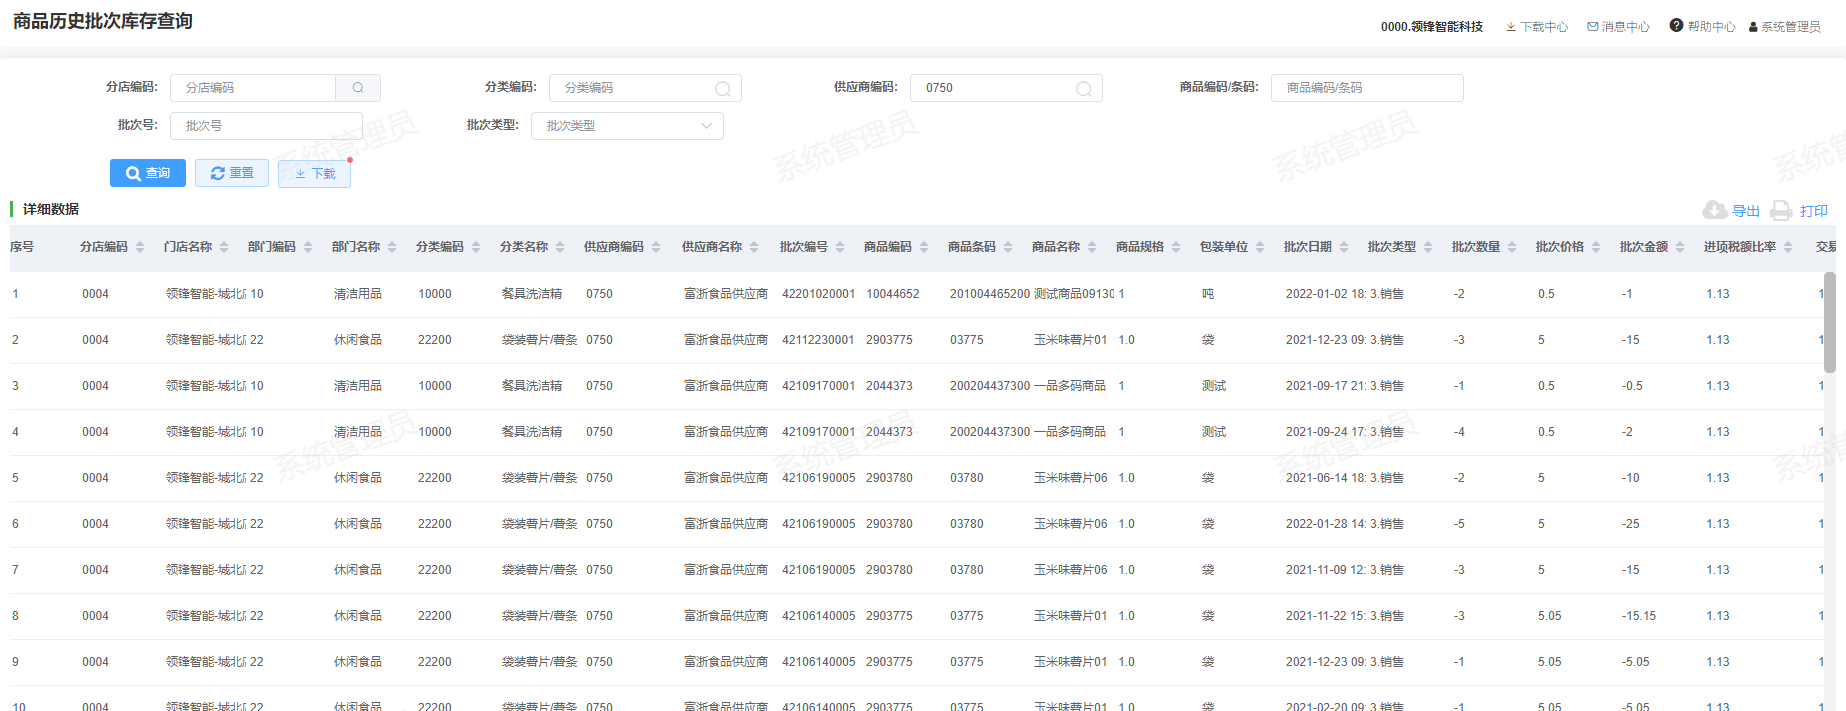Image resolution: width=1846 pixels, height=711 pixels.
Task: Sort by 批次数量 column
Action: tap(1484, 247)
